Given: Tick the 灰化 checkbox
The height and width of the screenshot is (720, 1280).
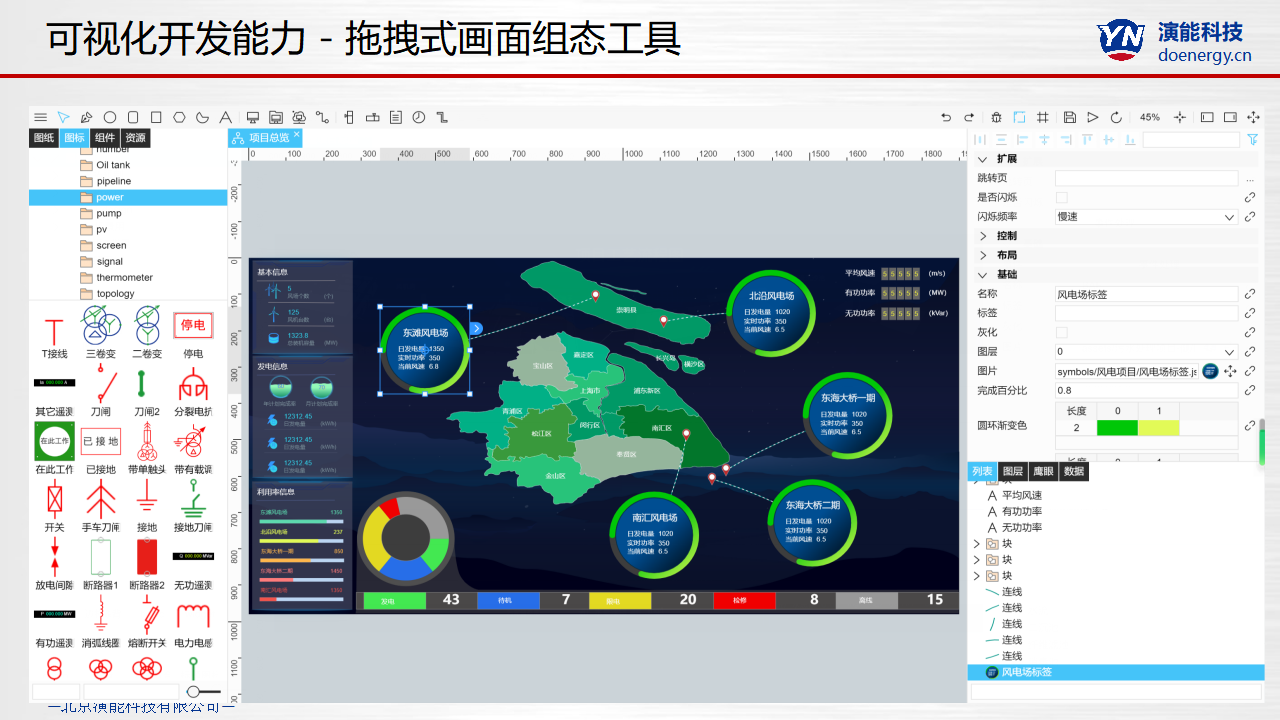Looking at the screenshot, I should click(x=1062, y=332).
